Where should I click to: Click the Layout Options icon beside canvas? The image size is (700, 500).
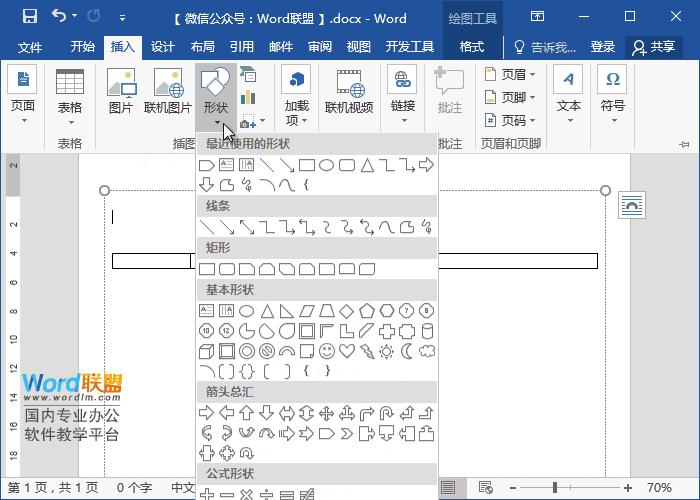click(632, 205)
